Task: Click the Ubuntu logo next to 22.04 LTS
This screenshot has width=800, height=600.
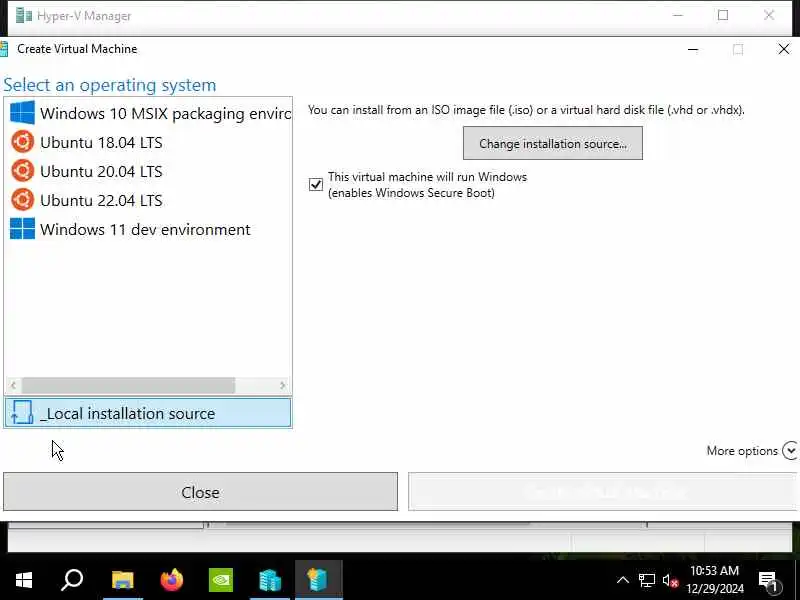Action: tap(22, 200)
